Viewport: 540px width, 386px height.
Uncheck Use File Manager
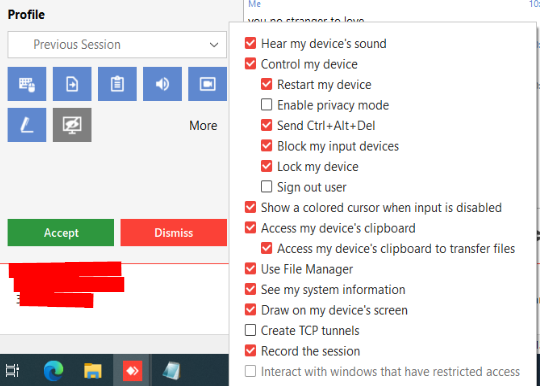click(x=250, y=269)
